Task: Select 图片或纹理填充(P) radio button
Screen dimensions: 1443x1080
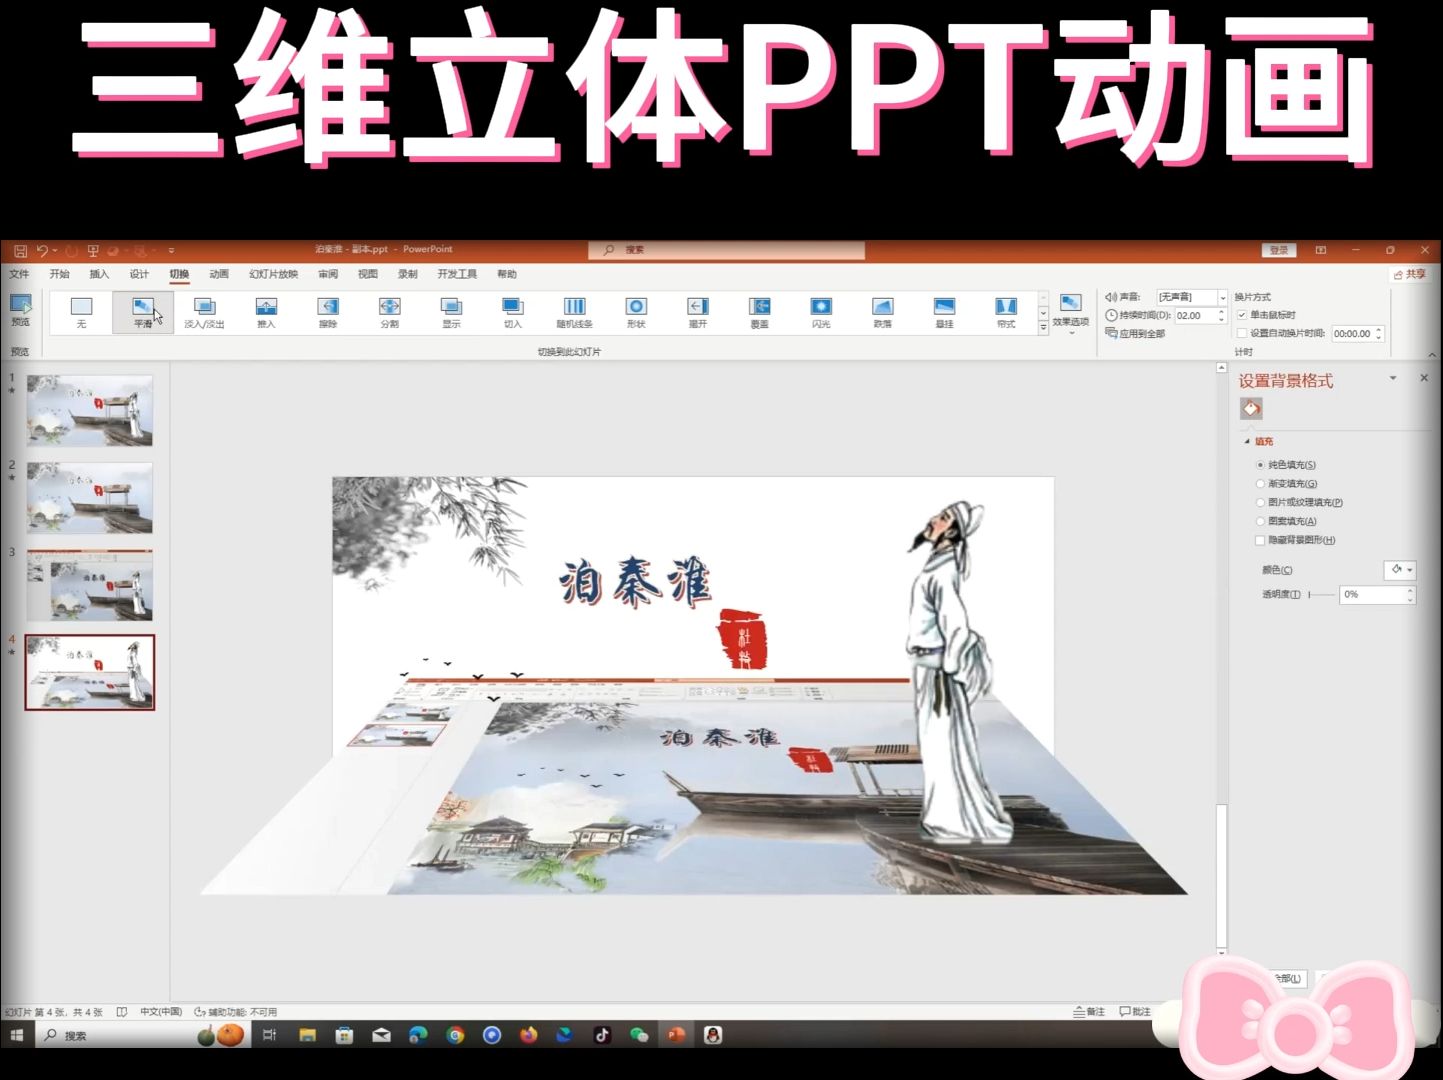Action: tap(1260, 503)
